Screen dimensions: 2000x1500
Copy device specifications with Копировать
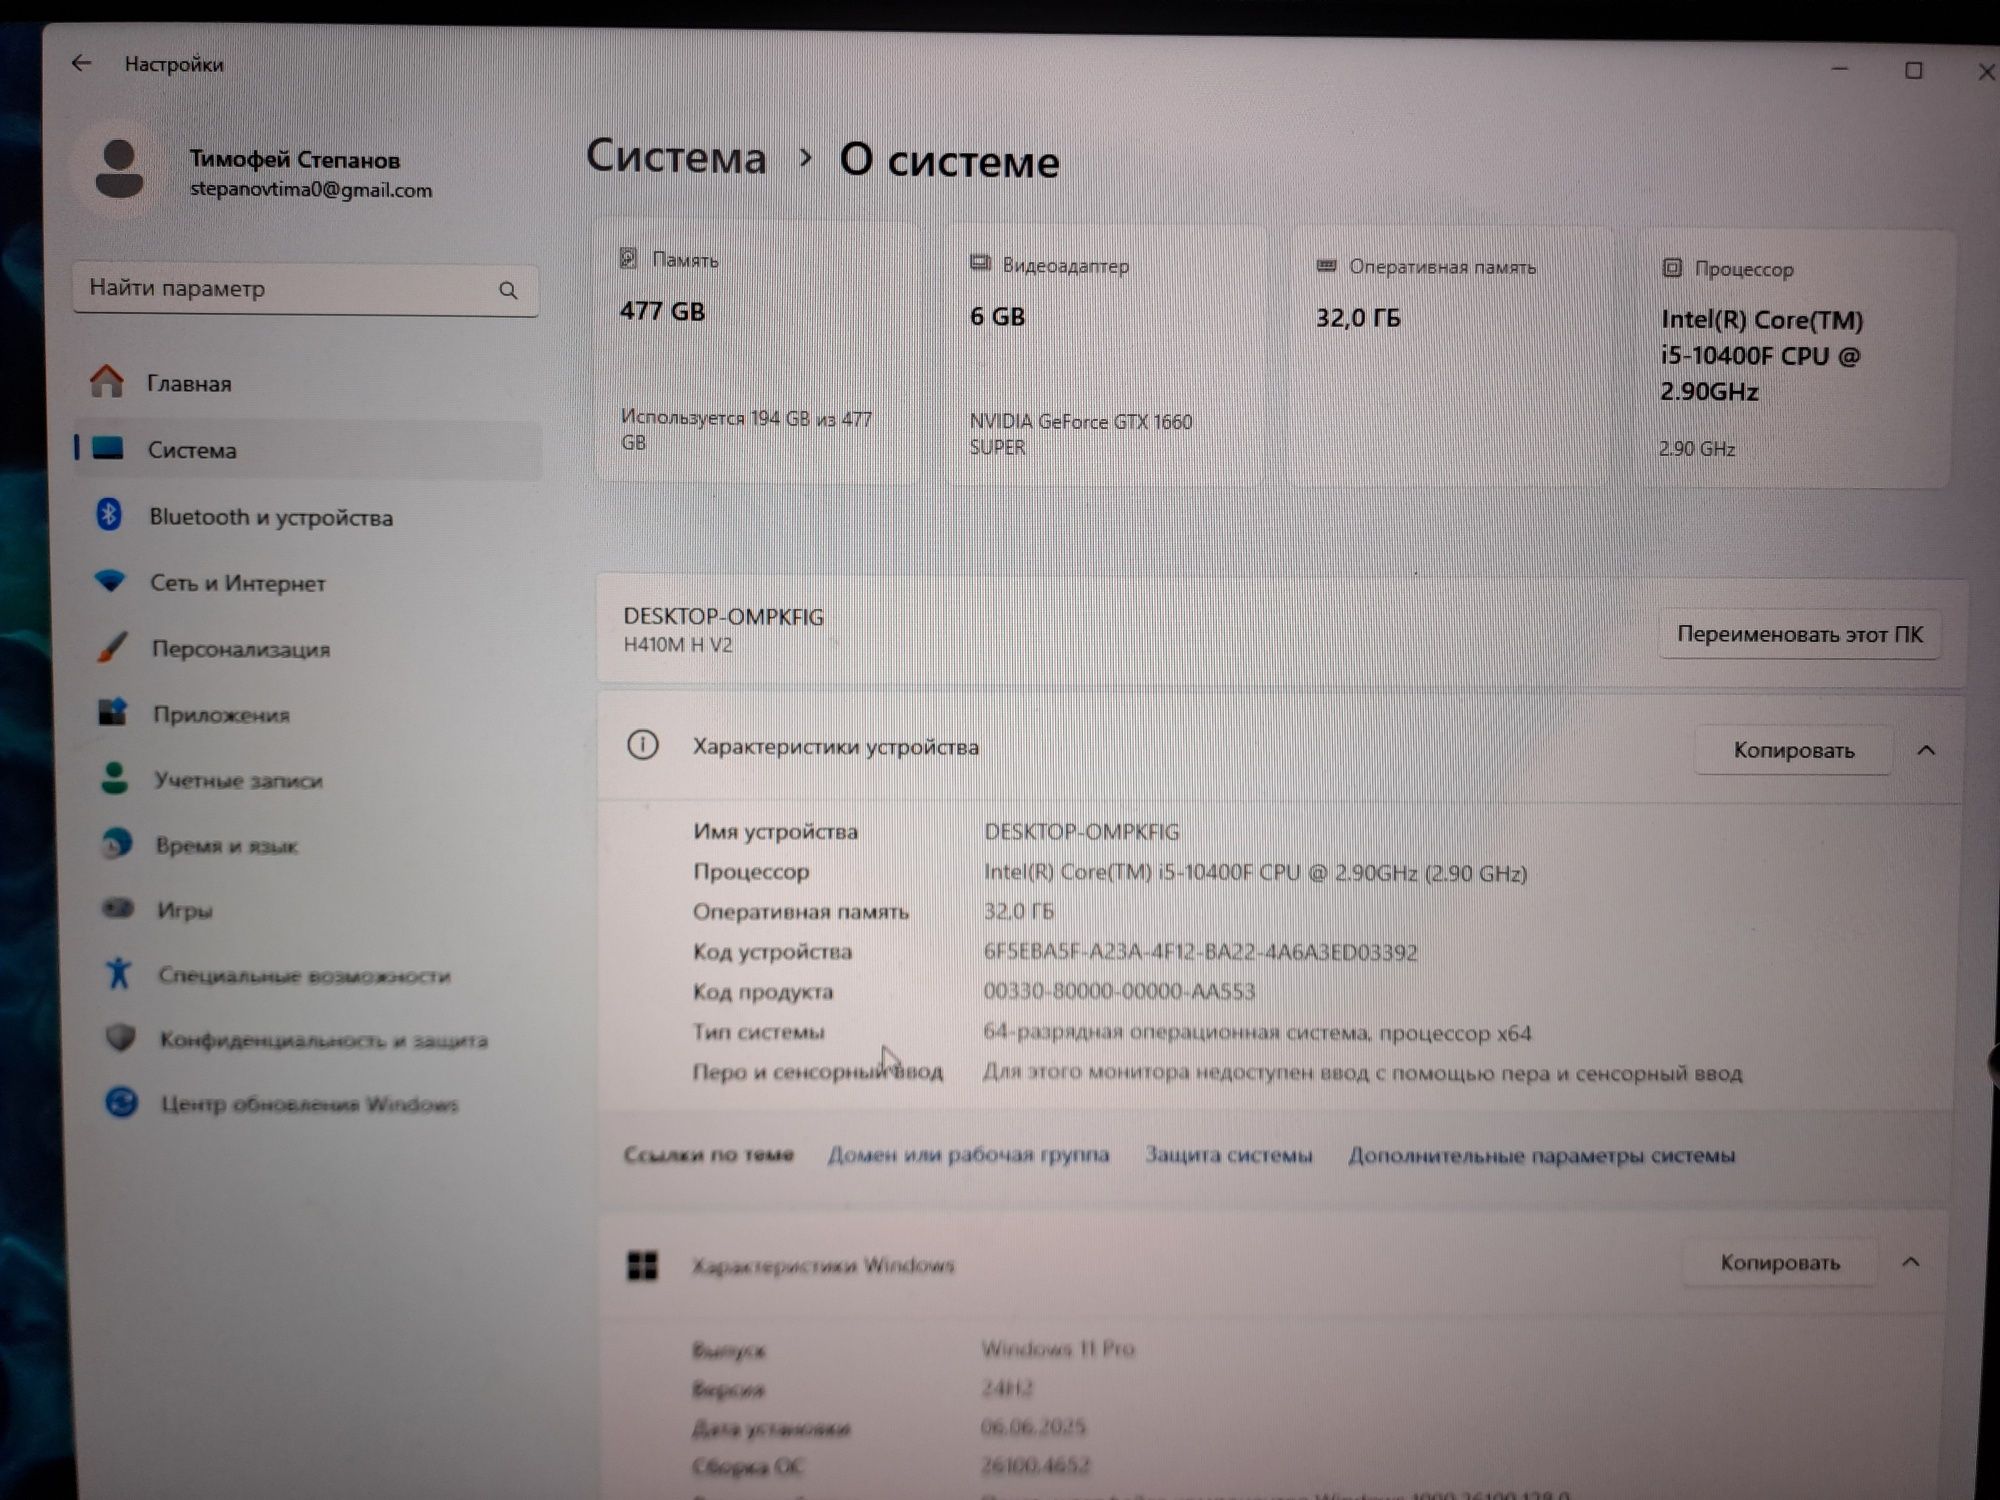[x=1793, y=750]
